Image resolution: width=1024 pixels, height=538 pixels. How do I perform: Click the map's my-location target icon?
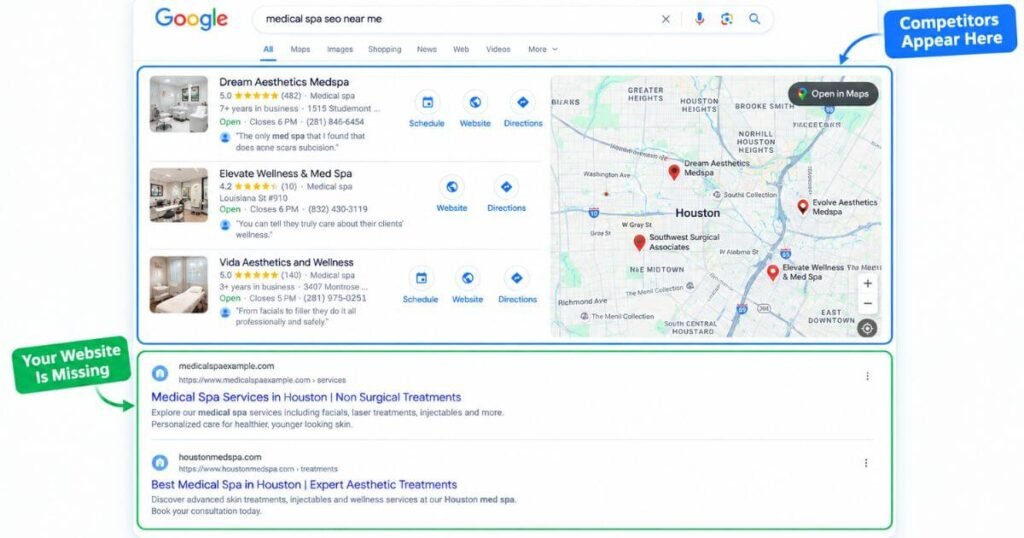point(867,328)
